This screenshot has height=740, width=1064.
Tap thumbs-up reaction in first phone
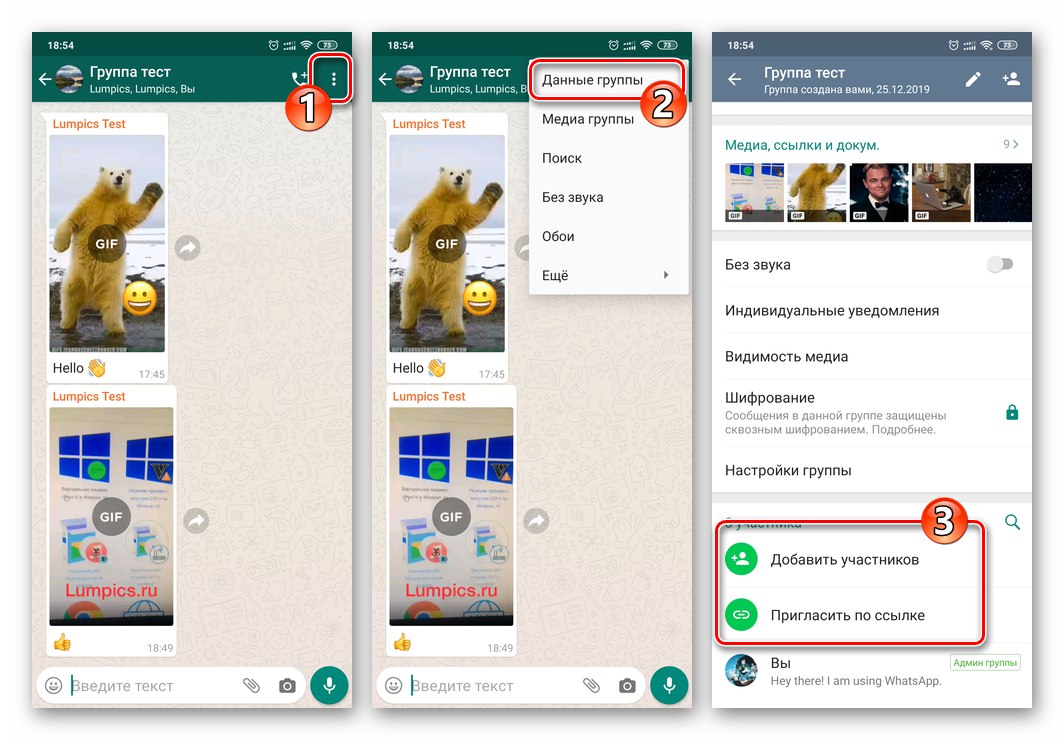[x=62, y=641]
